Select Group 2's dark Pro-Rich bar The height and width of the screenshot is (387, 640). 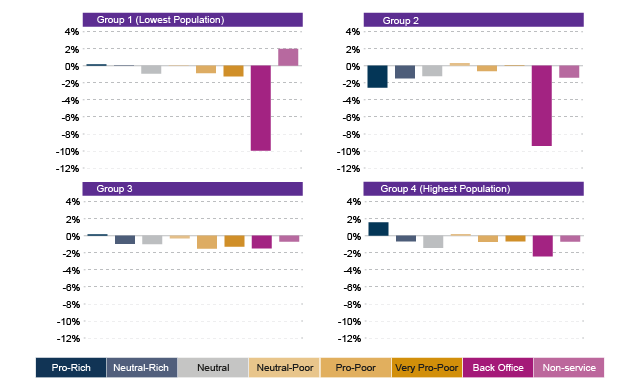pos(378,77)
